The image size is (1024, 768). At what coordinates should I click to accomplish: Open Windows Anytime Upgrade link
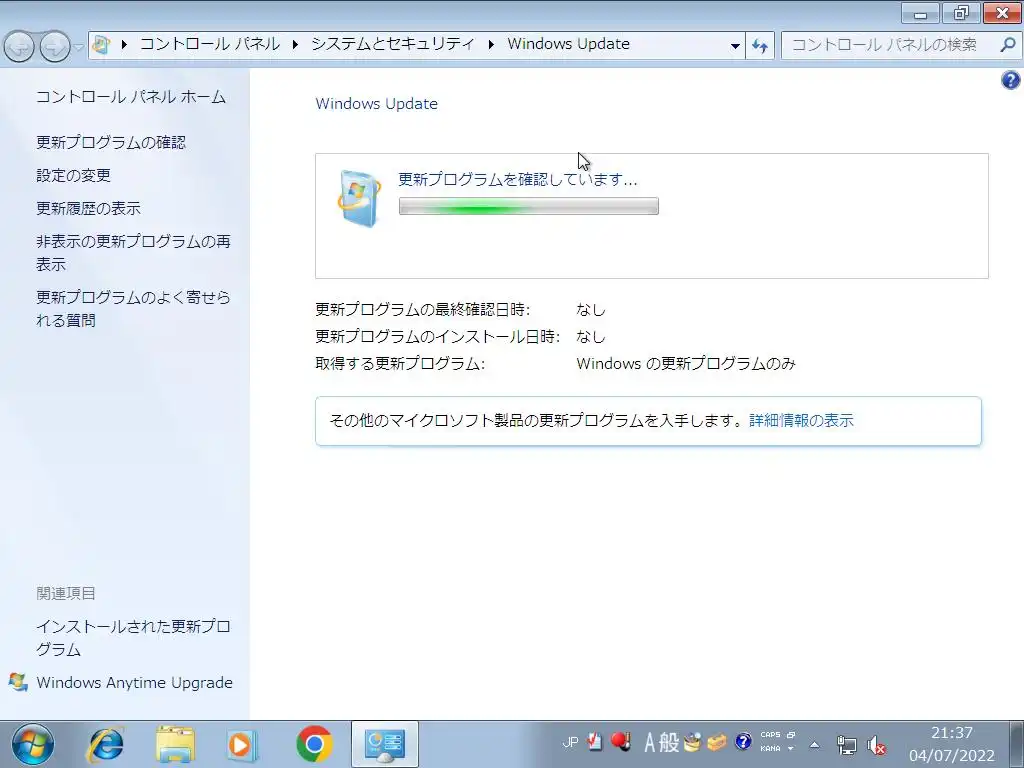click(135, 682)
